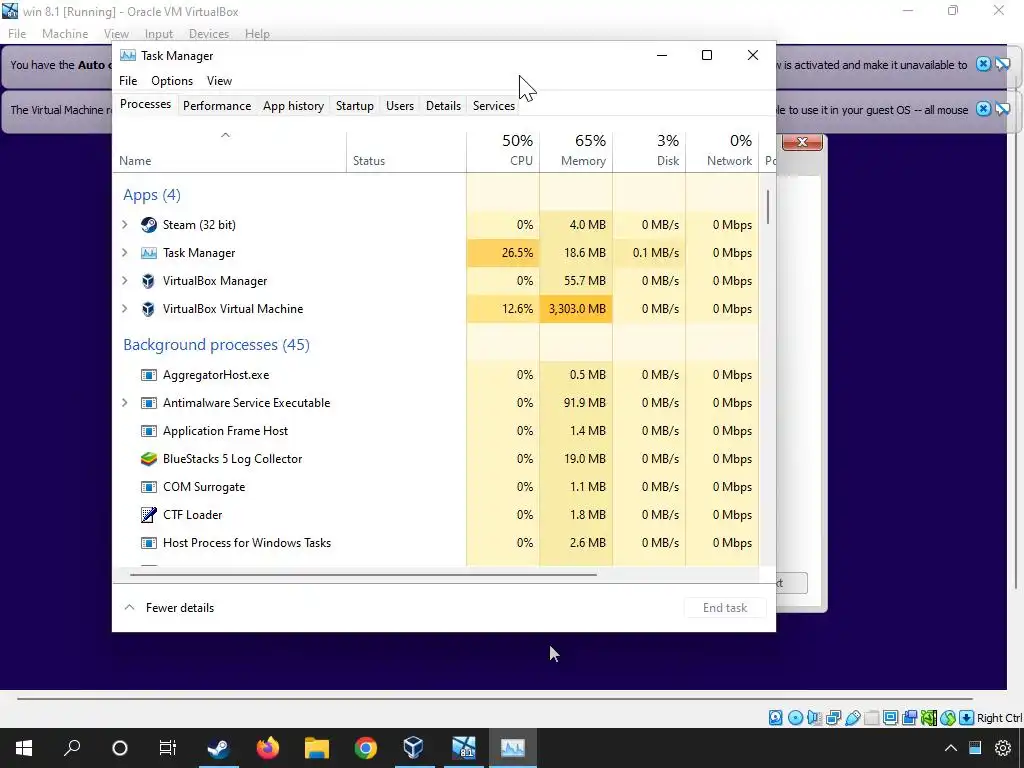
Task: Expand the VirtualBox Manager process group
Action: pyautogui.click(x=125, y=281)
